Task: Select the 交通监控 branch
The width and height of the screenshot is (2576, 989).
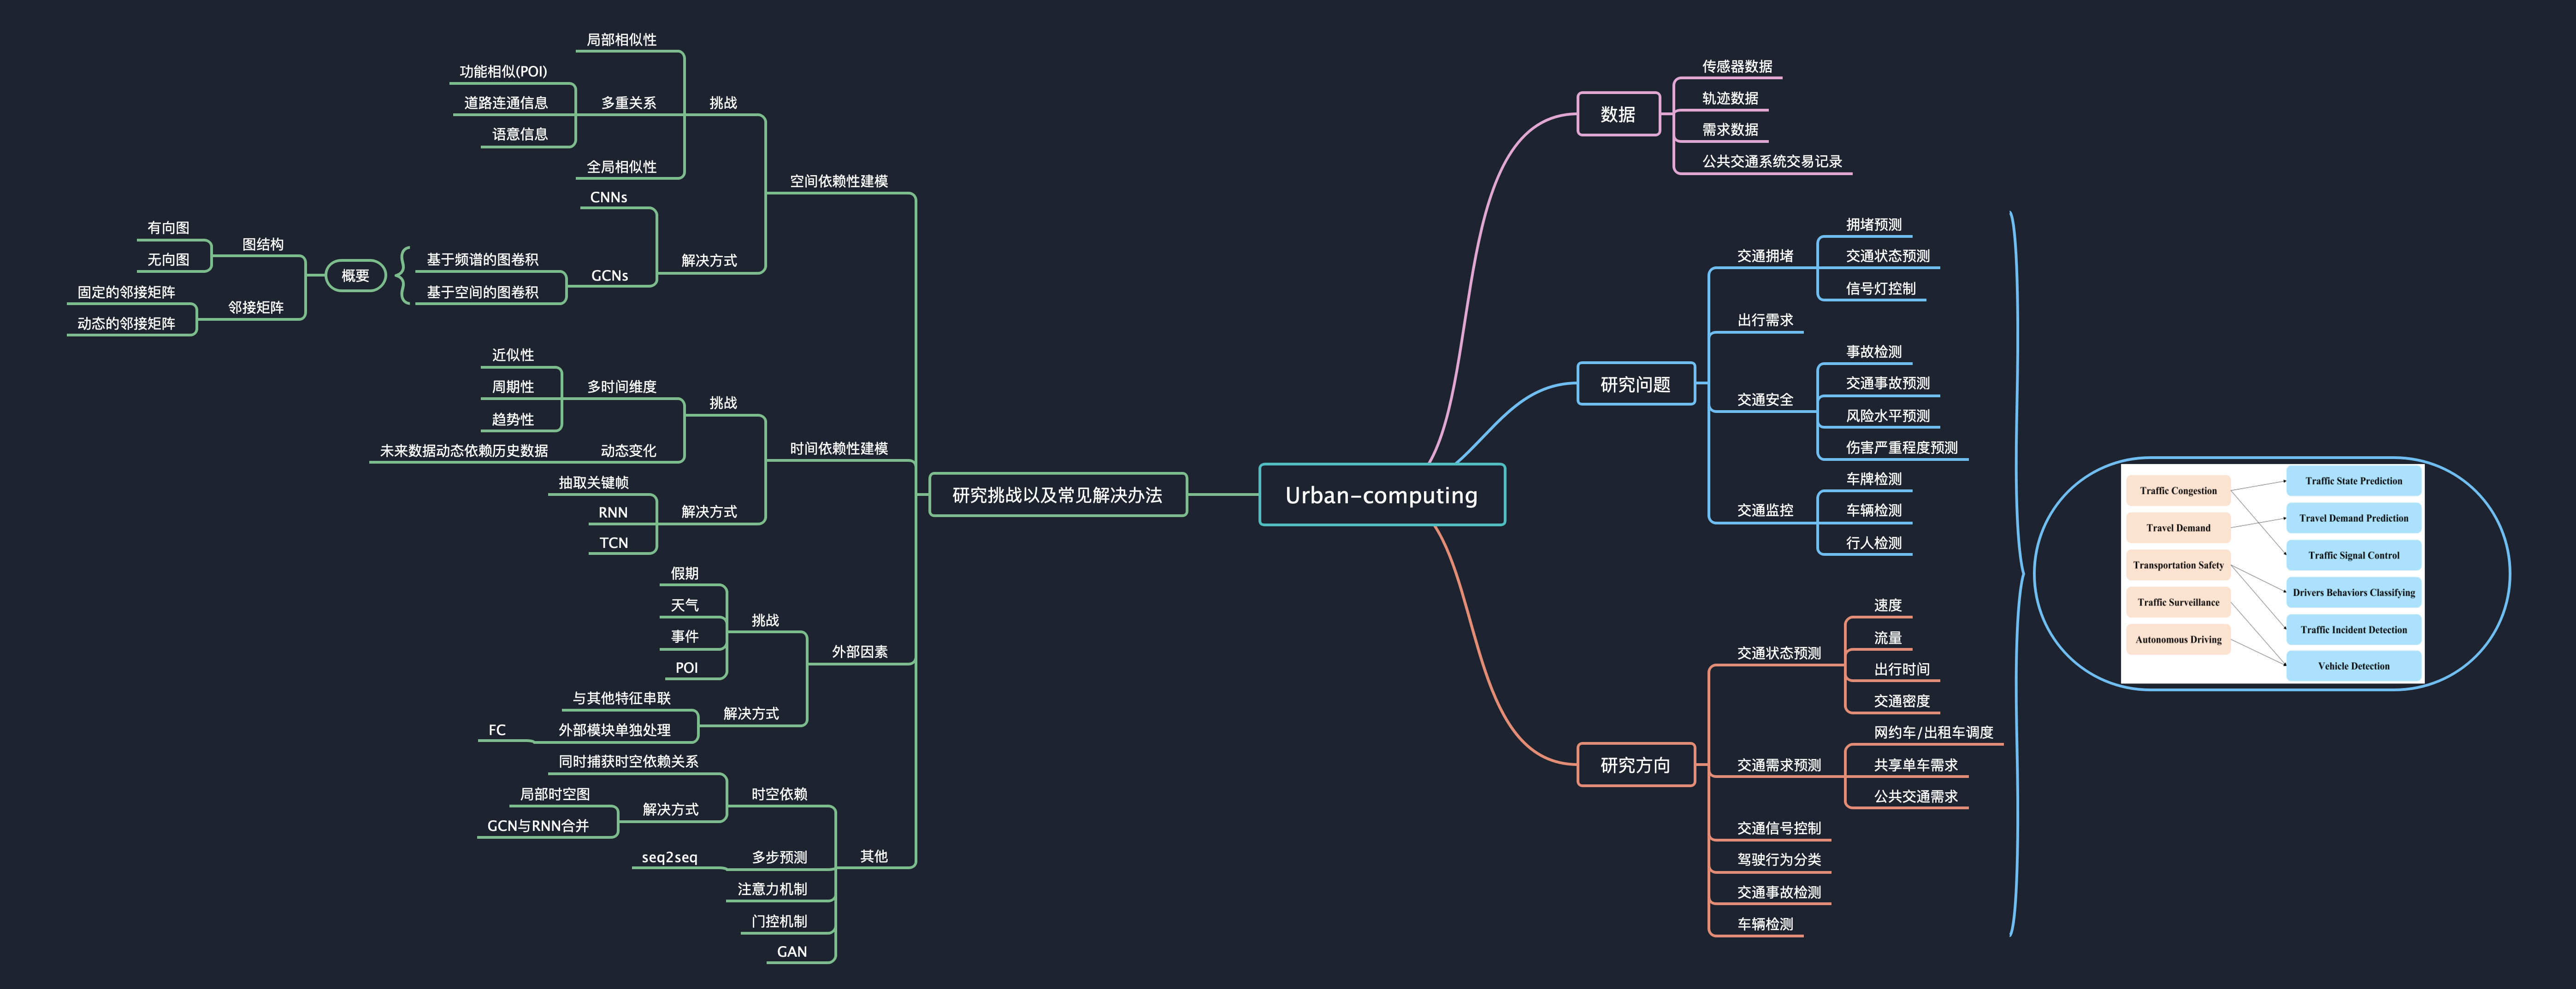Action: pos(1765,510)
